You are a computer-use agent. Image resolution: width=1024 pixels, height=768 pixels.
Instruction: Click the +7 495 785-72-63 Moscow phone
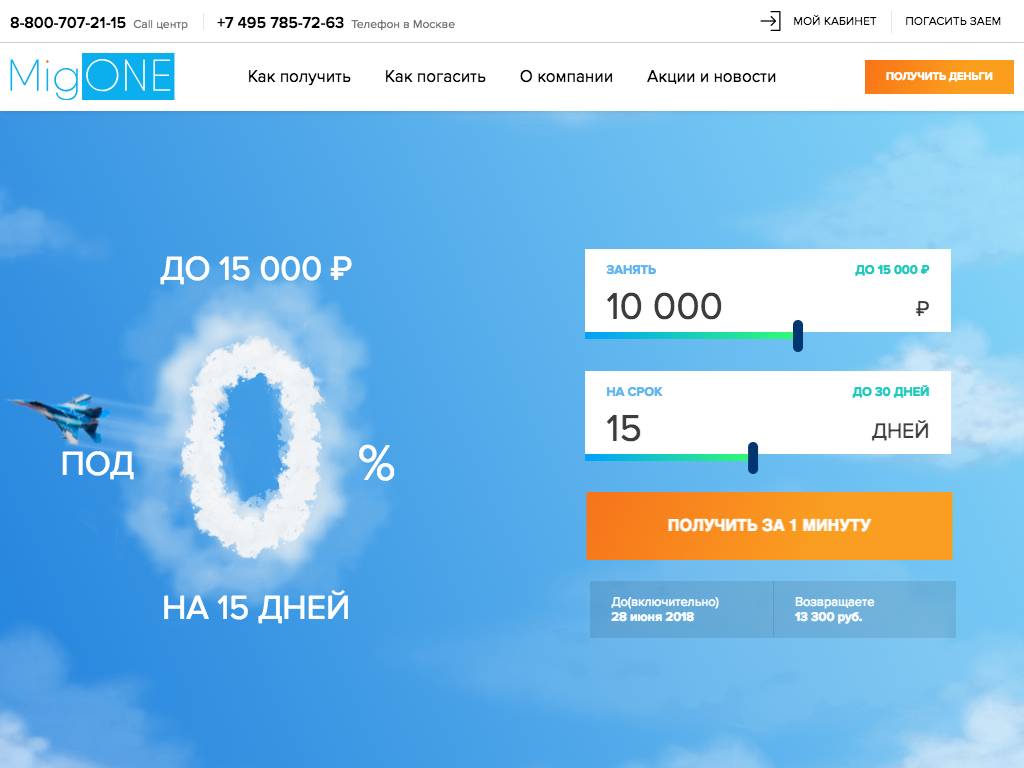pyautogui.click(x=280, y=22)
